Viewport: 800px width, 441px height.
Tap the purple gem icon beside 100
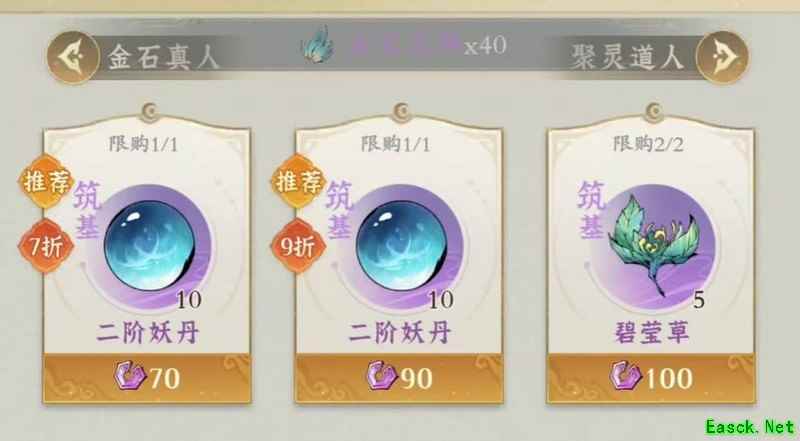tap(625, 376)
